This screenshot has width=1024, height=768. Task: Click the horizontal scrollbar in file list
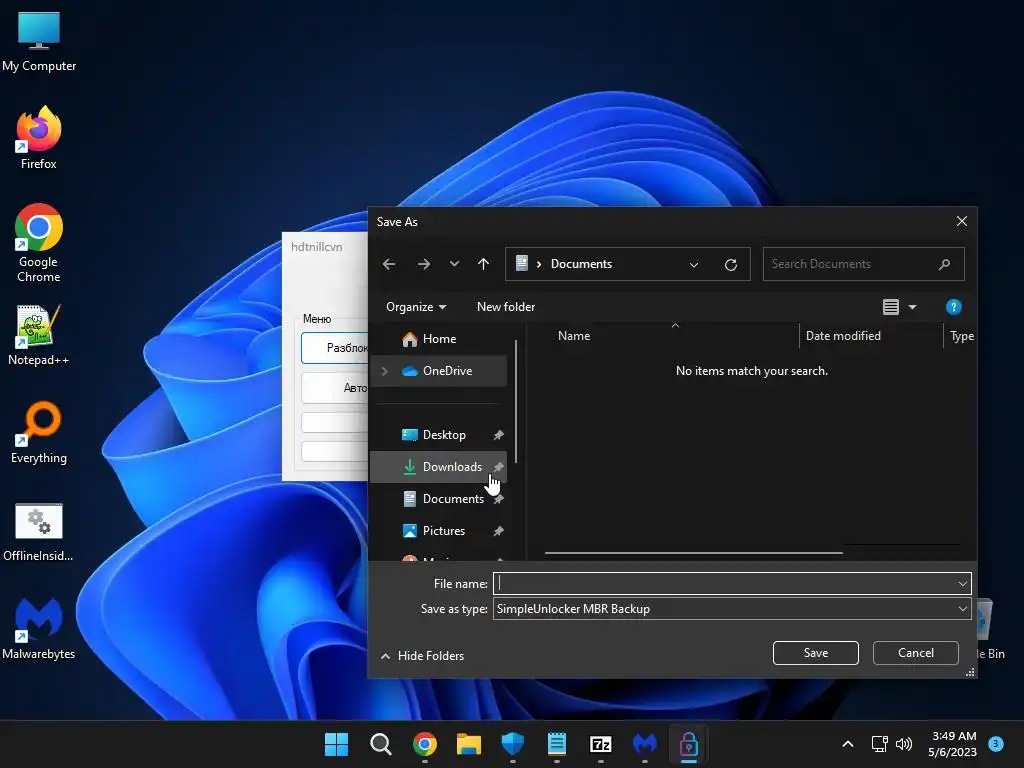click(694, 553)
